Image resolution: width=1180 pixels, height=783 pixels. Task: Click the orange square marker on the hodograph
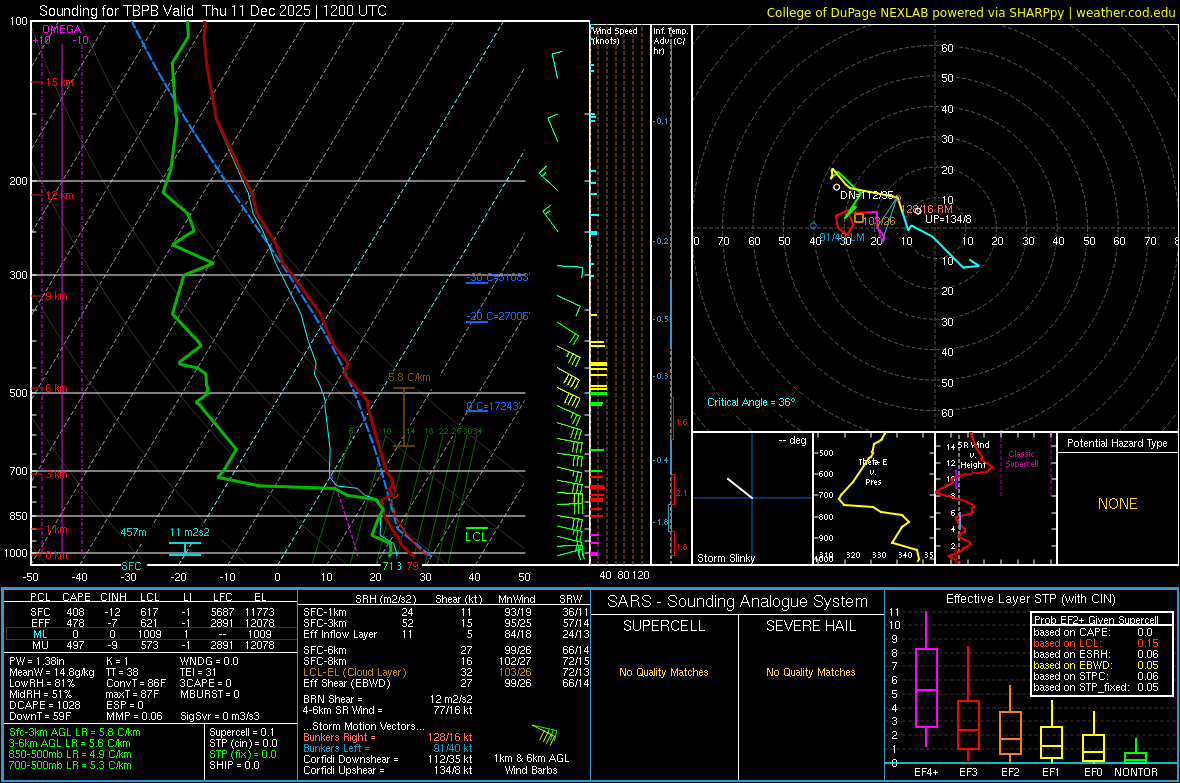coord(859,218)
